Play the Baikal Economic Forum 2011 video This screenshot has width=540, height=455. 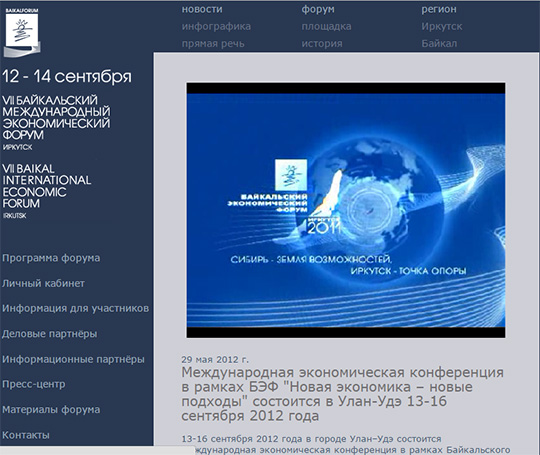coord(346,210)
